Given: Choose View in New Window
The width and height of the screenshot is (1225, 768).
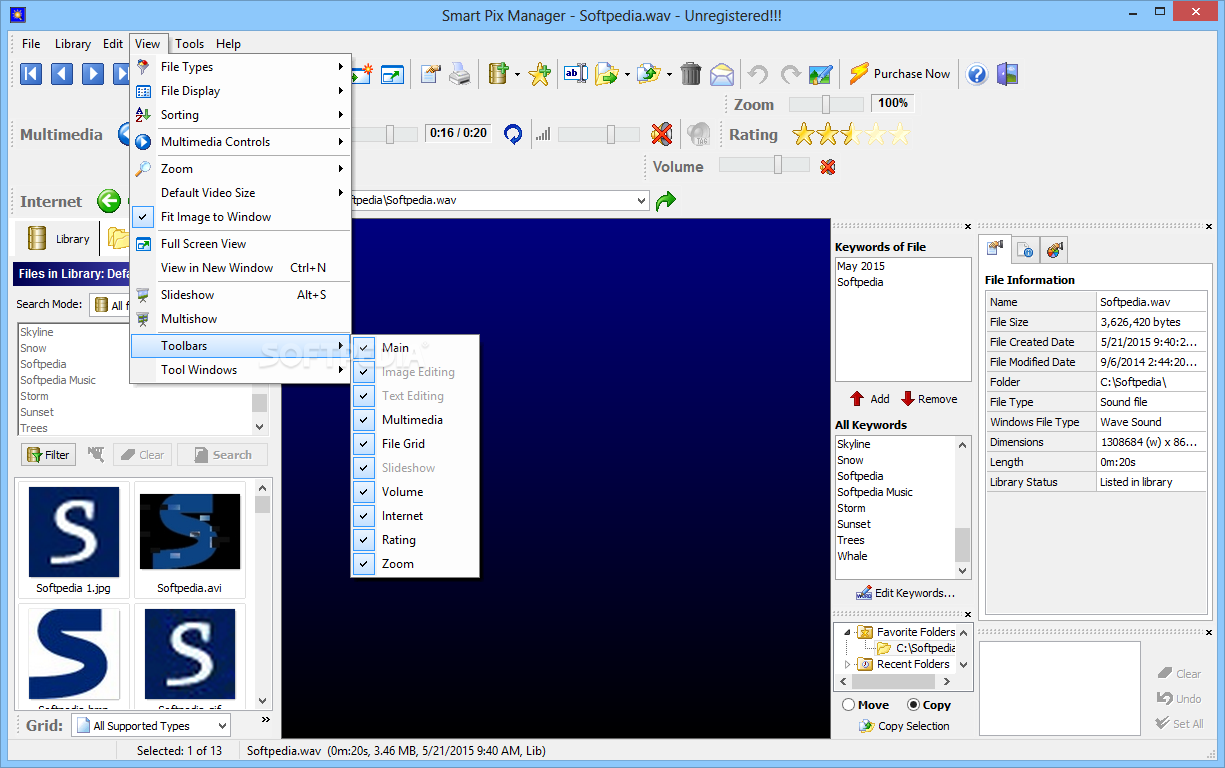Looking at the screenshot, I should [240, 268].
